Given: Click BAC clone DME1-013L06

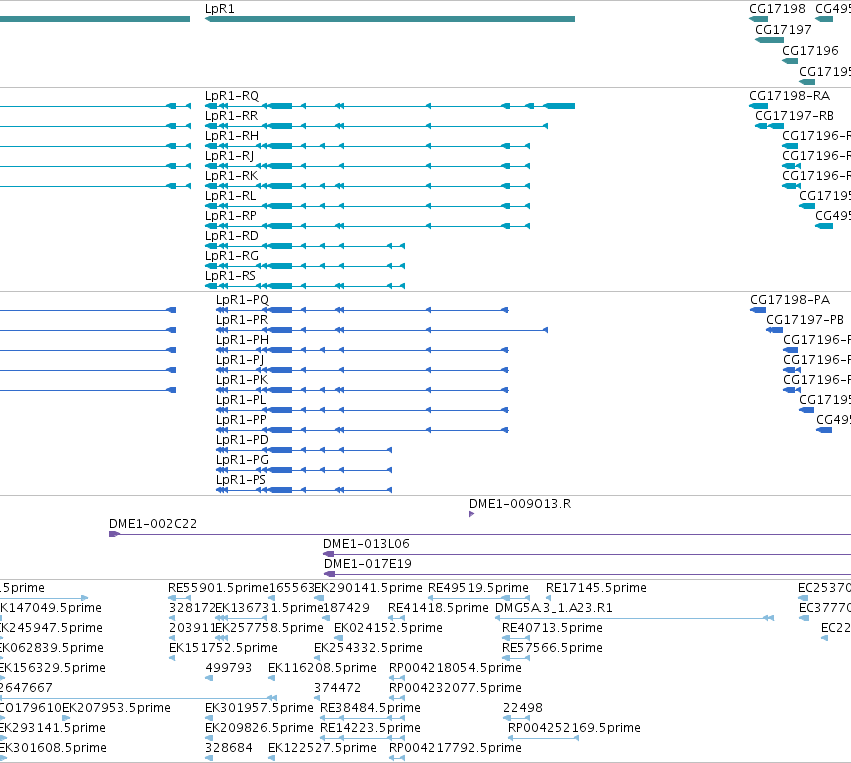Looking at the screenshot, I should coord(366,544).
